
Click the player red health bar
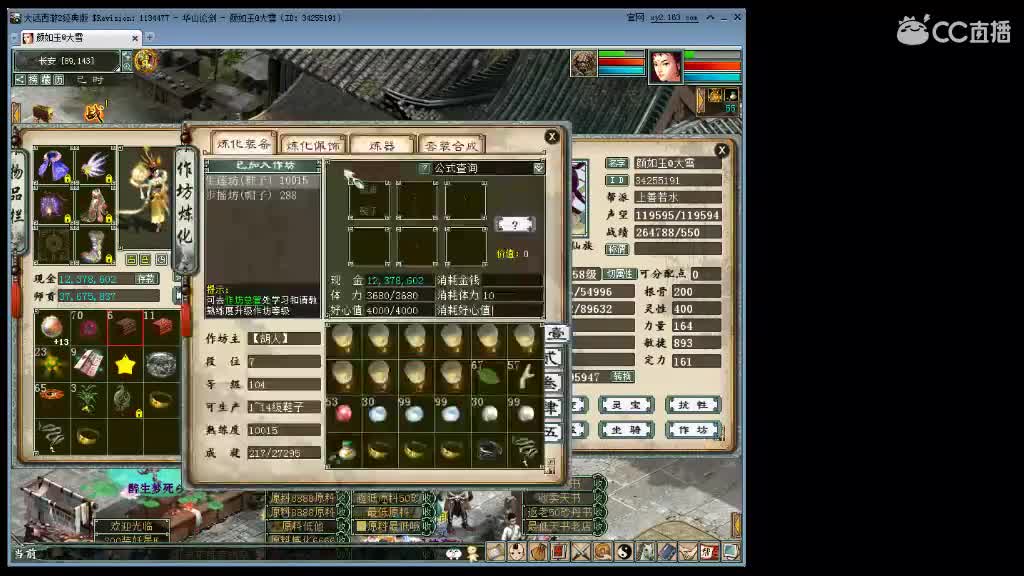pyautogui.click(x=712, y=66)
